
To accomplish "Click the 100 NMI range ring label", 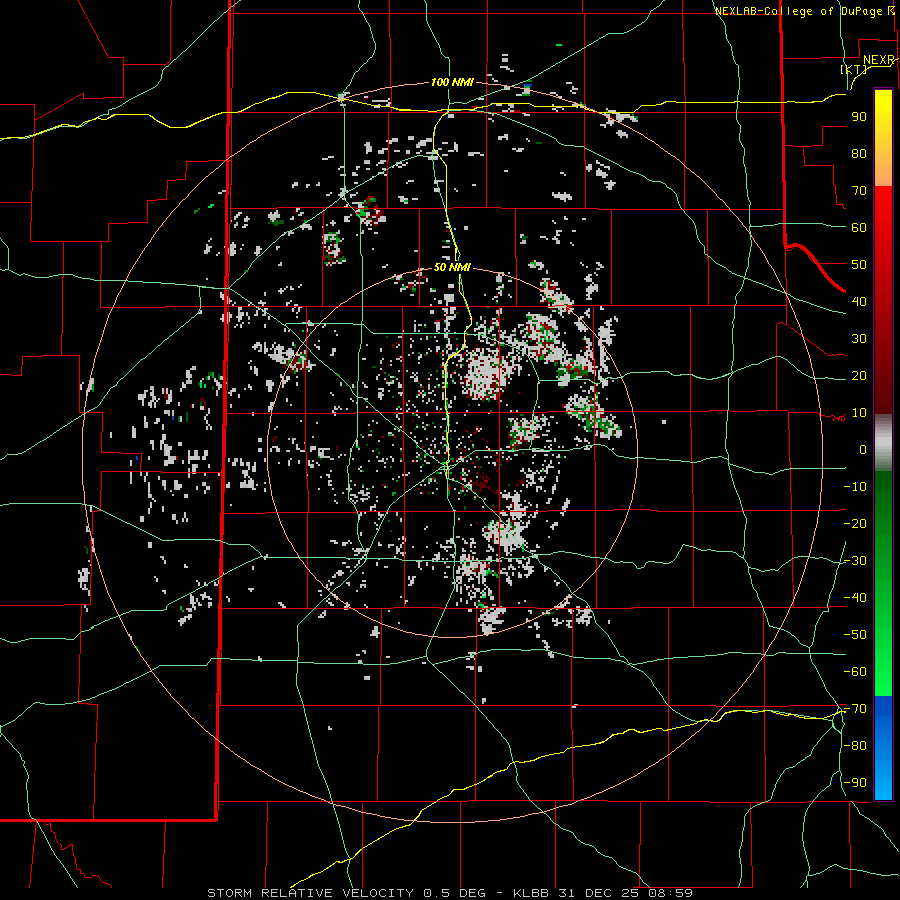I will click(452, 83).
